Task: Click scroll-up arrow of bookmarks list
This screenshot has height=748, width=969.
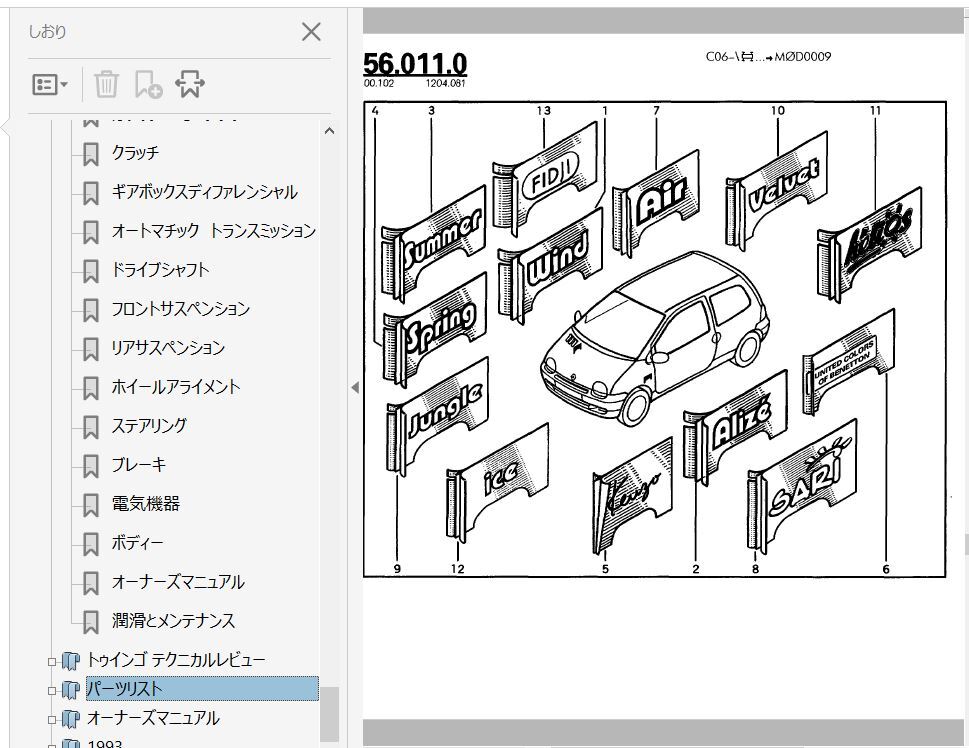Action: tap(329, 130)
